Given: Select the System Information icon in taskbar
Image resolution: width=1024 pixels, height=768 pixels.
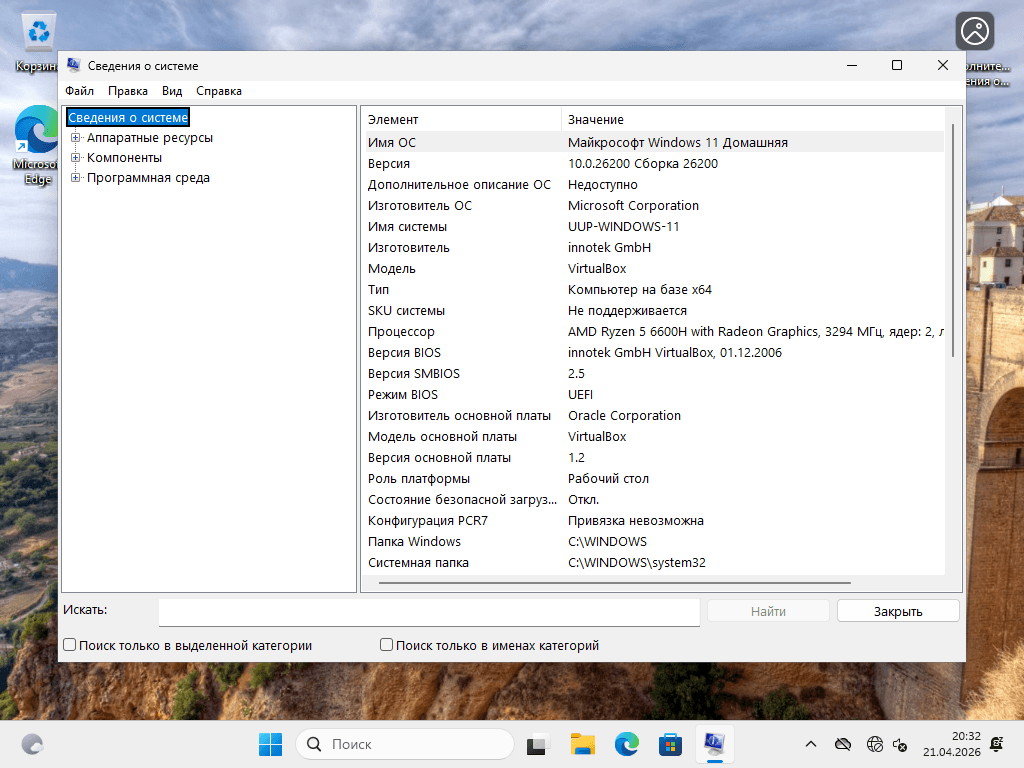Looking at the screenshot, I should click(713, 744).
